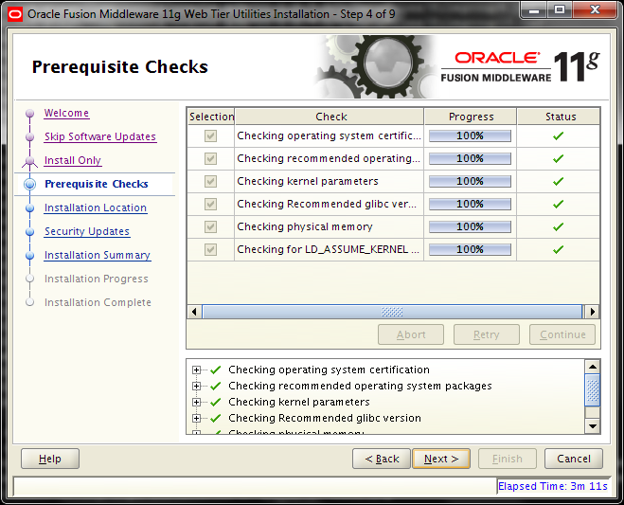624x505 pixels.
Task: Select 'Checking Recommended glibc version' log row
Action: 325,418
